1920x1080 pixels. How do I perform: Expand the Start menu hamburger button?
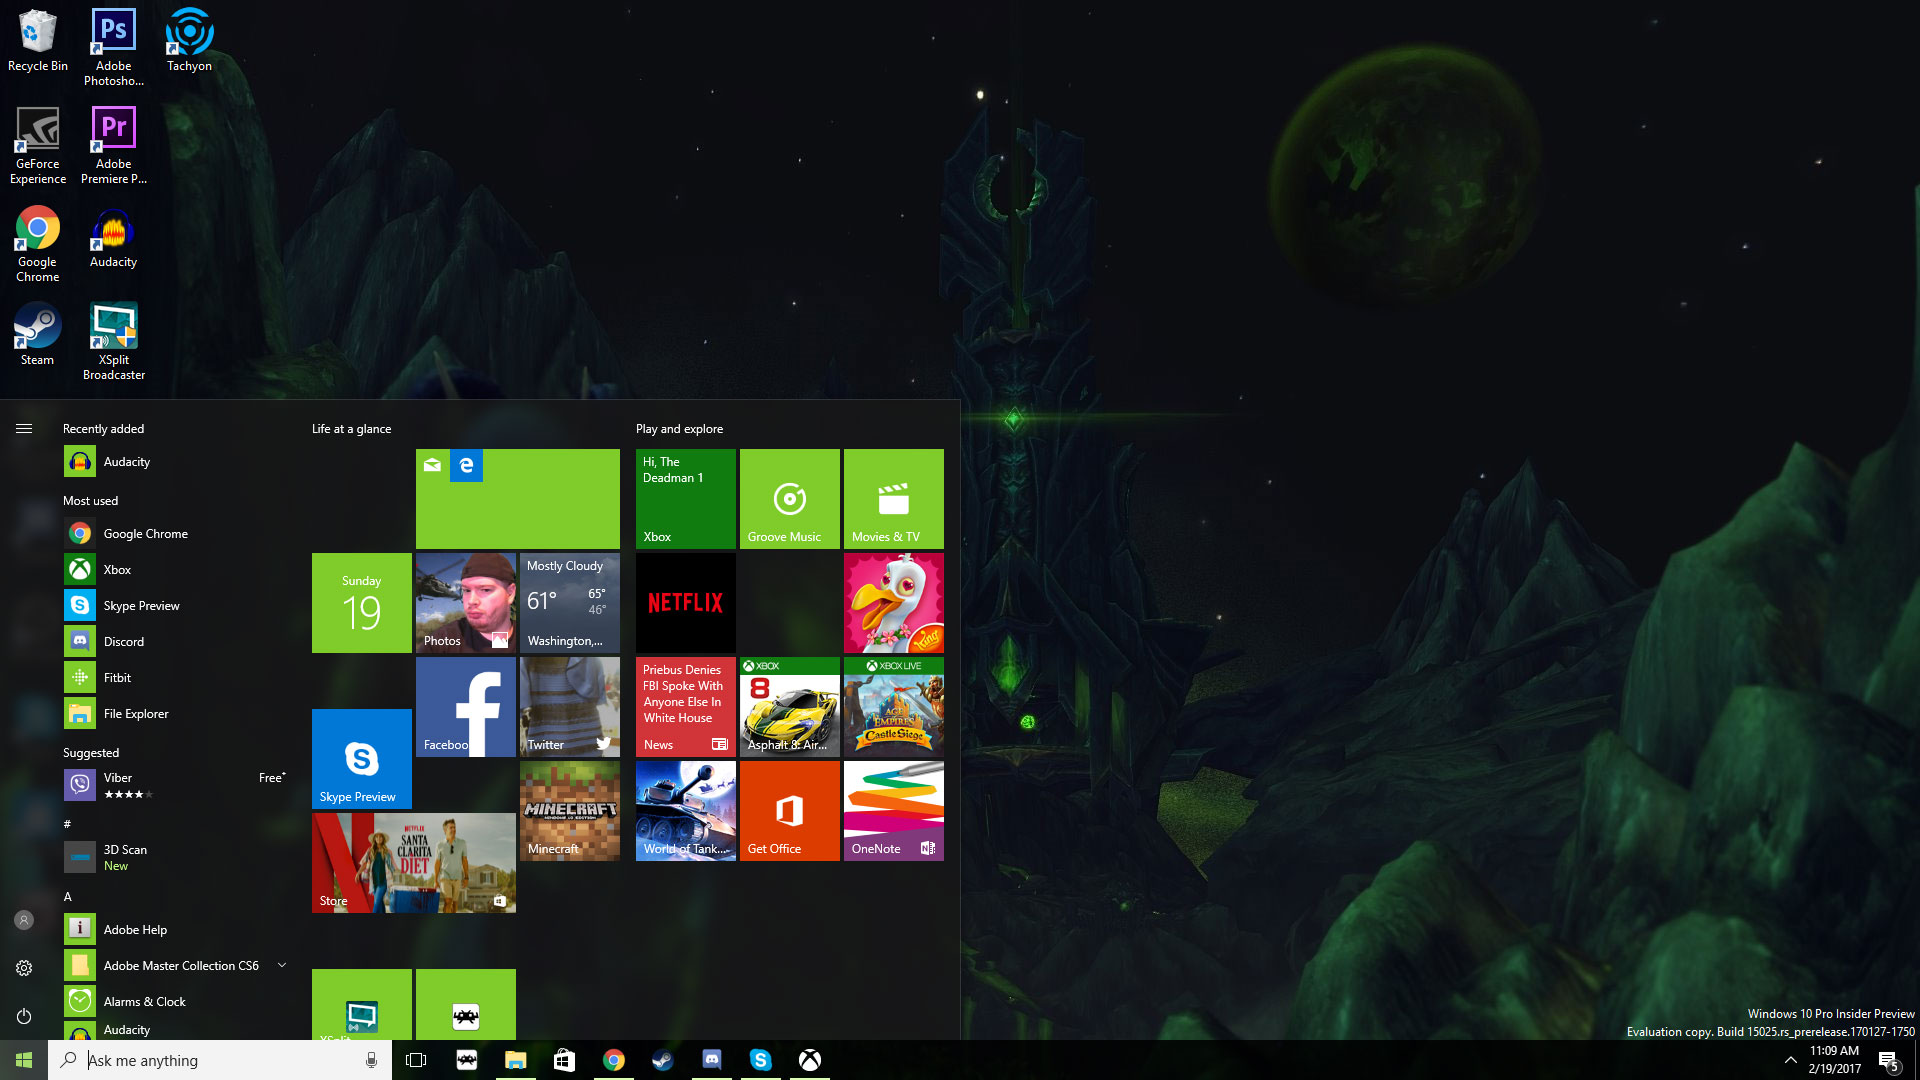tap(24, 429)
